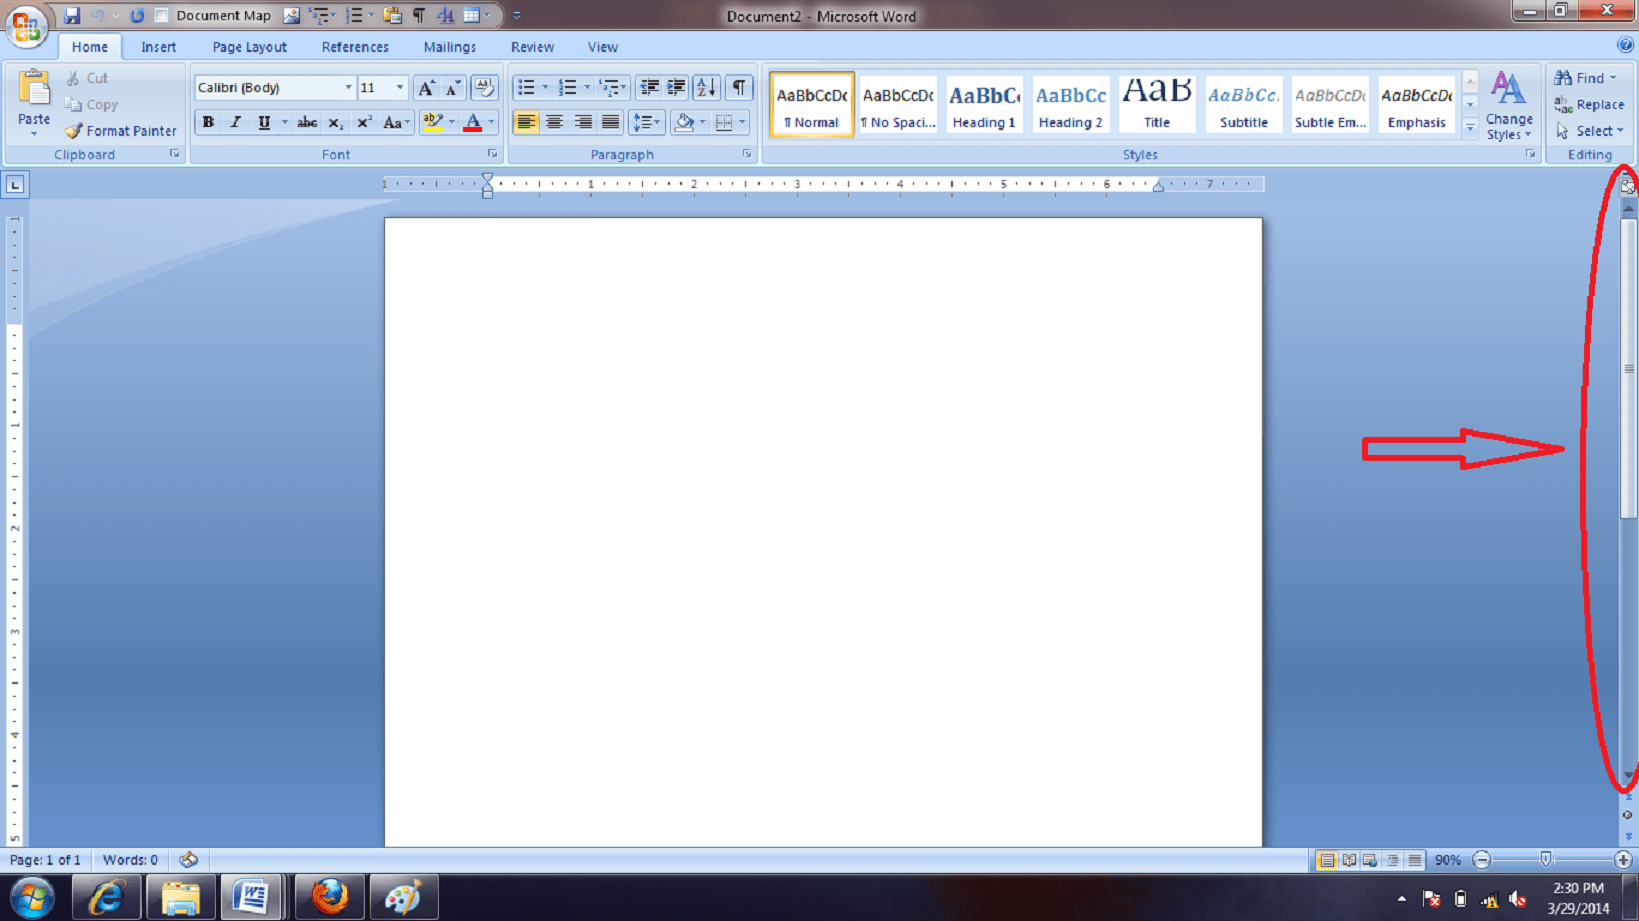Customize Quick Access Toolbar dropdown arrow
The width and height of the screenshot is (1639, 921).
(x=516, y=15)
